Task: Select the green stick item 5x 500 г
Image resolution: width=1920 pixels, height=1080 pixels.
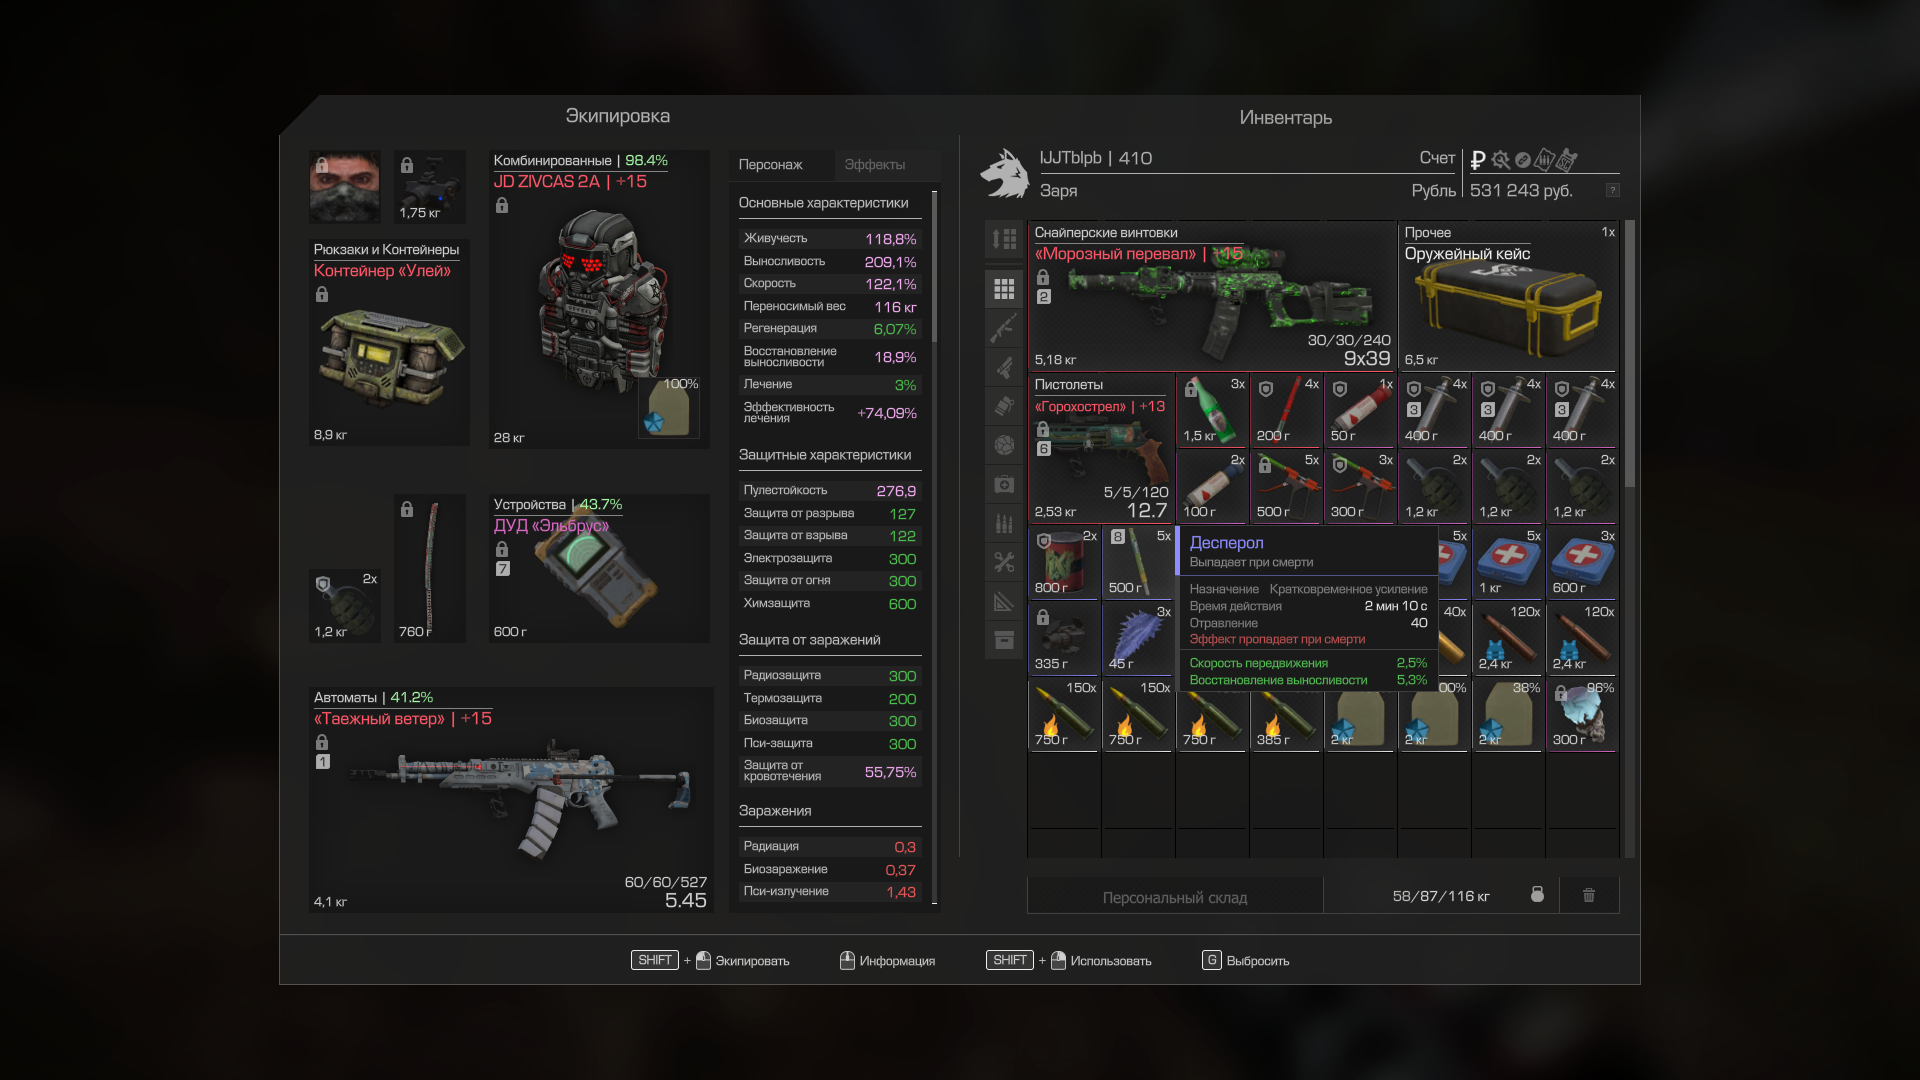Action: point(1138,562)
